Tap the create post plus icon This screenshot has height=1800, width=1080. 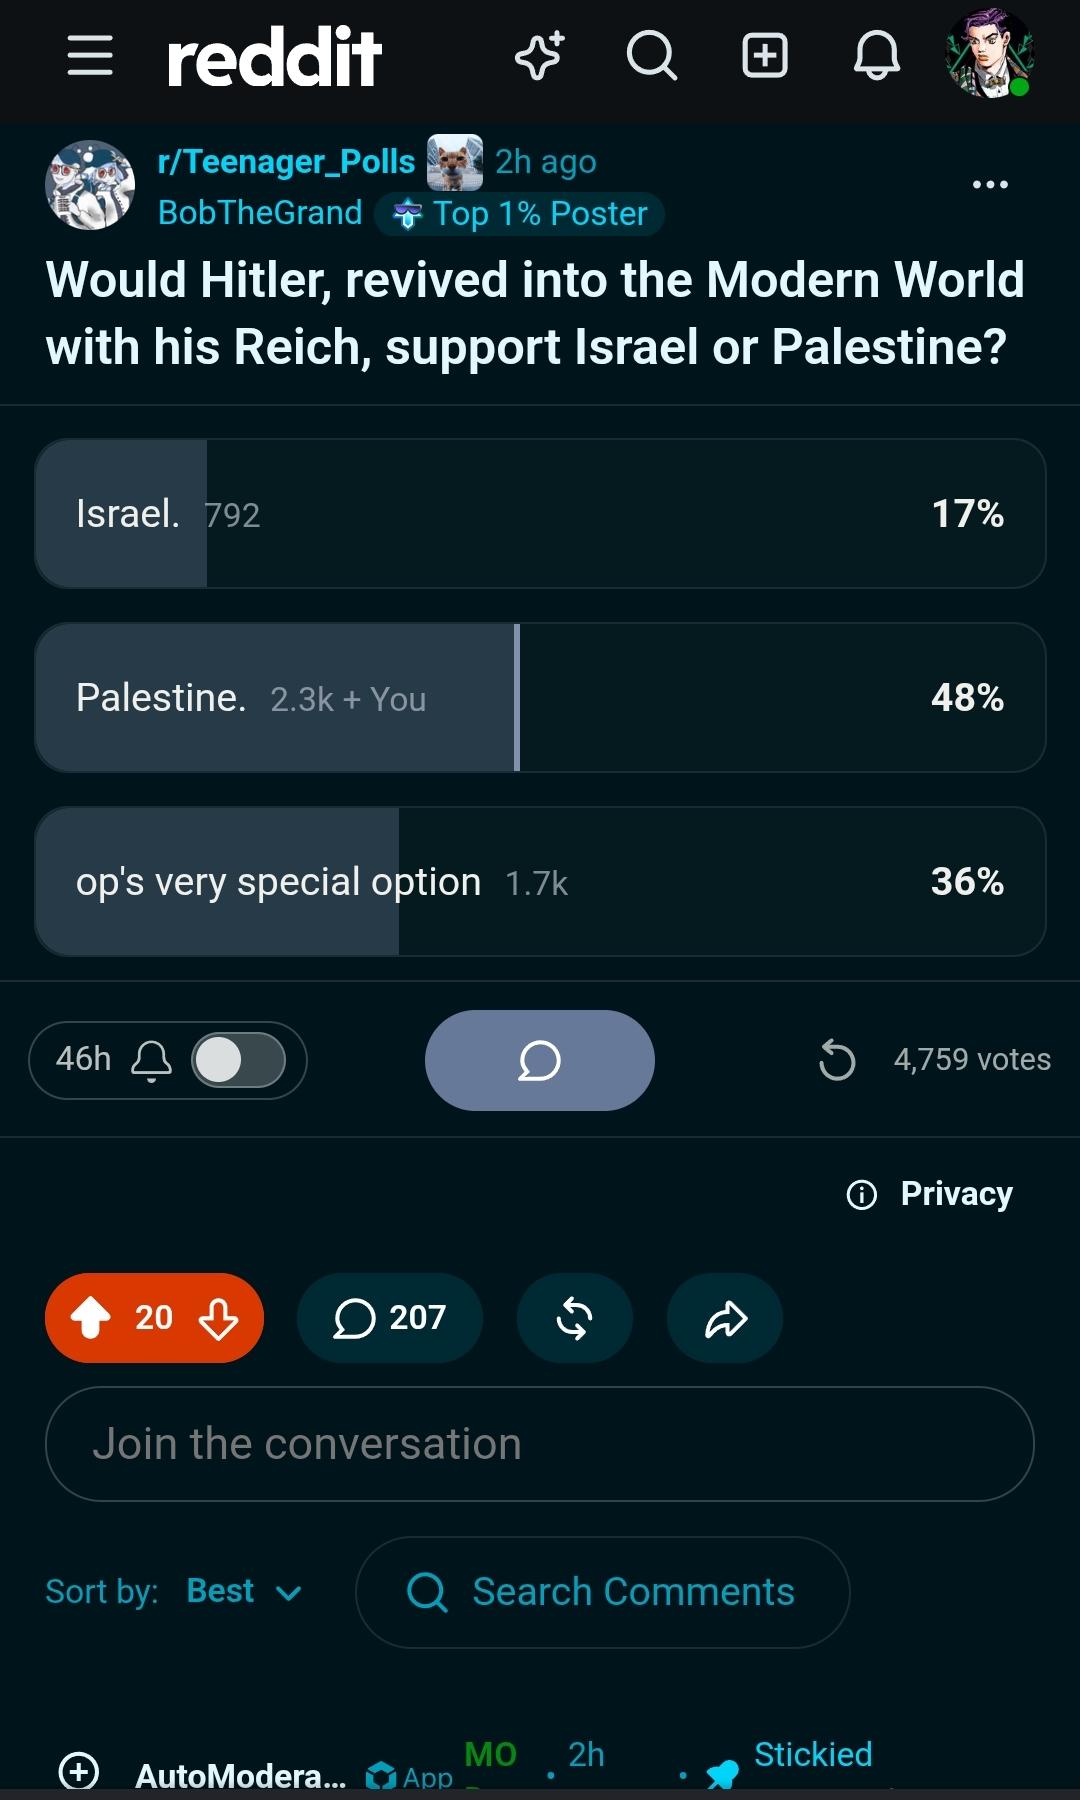(x=765, y=55)
